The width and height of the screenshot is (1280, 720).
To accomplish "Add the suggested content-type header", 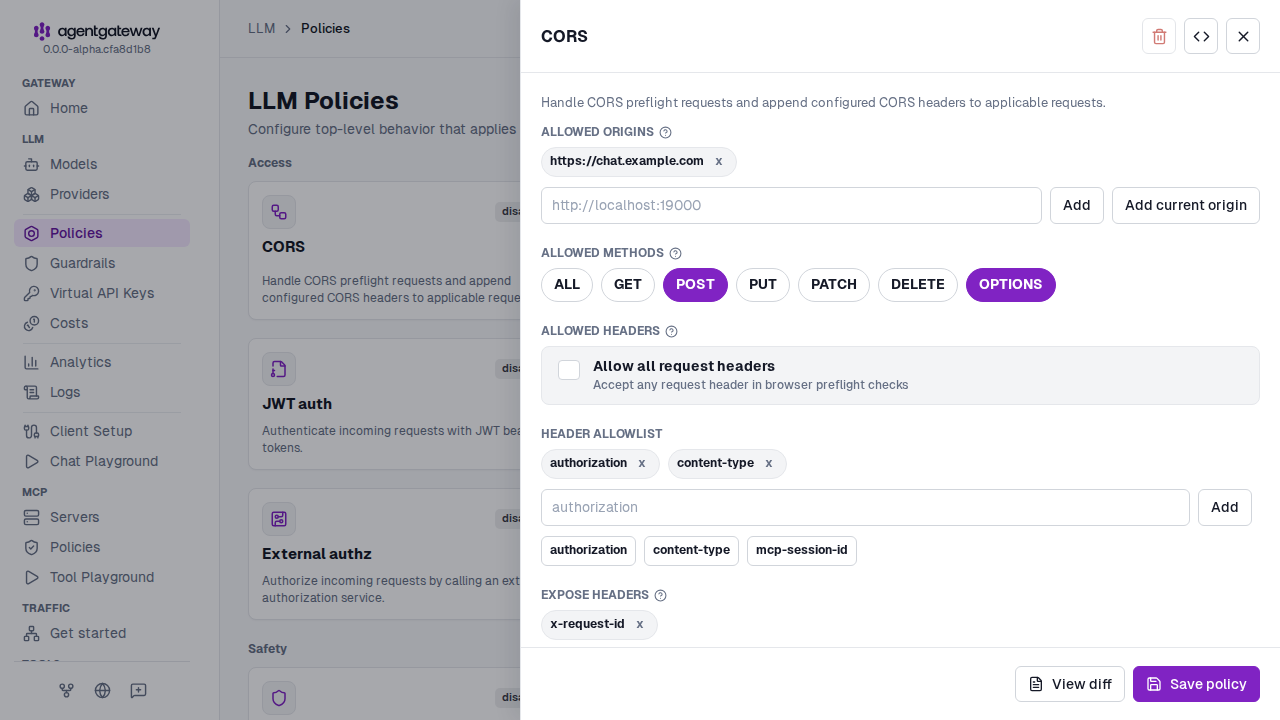I will [x=691, y=550].
